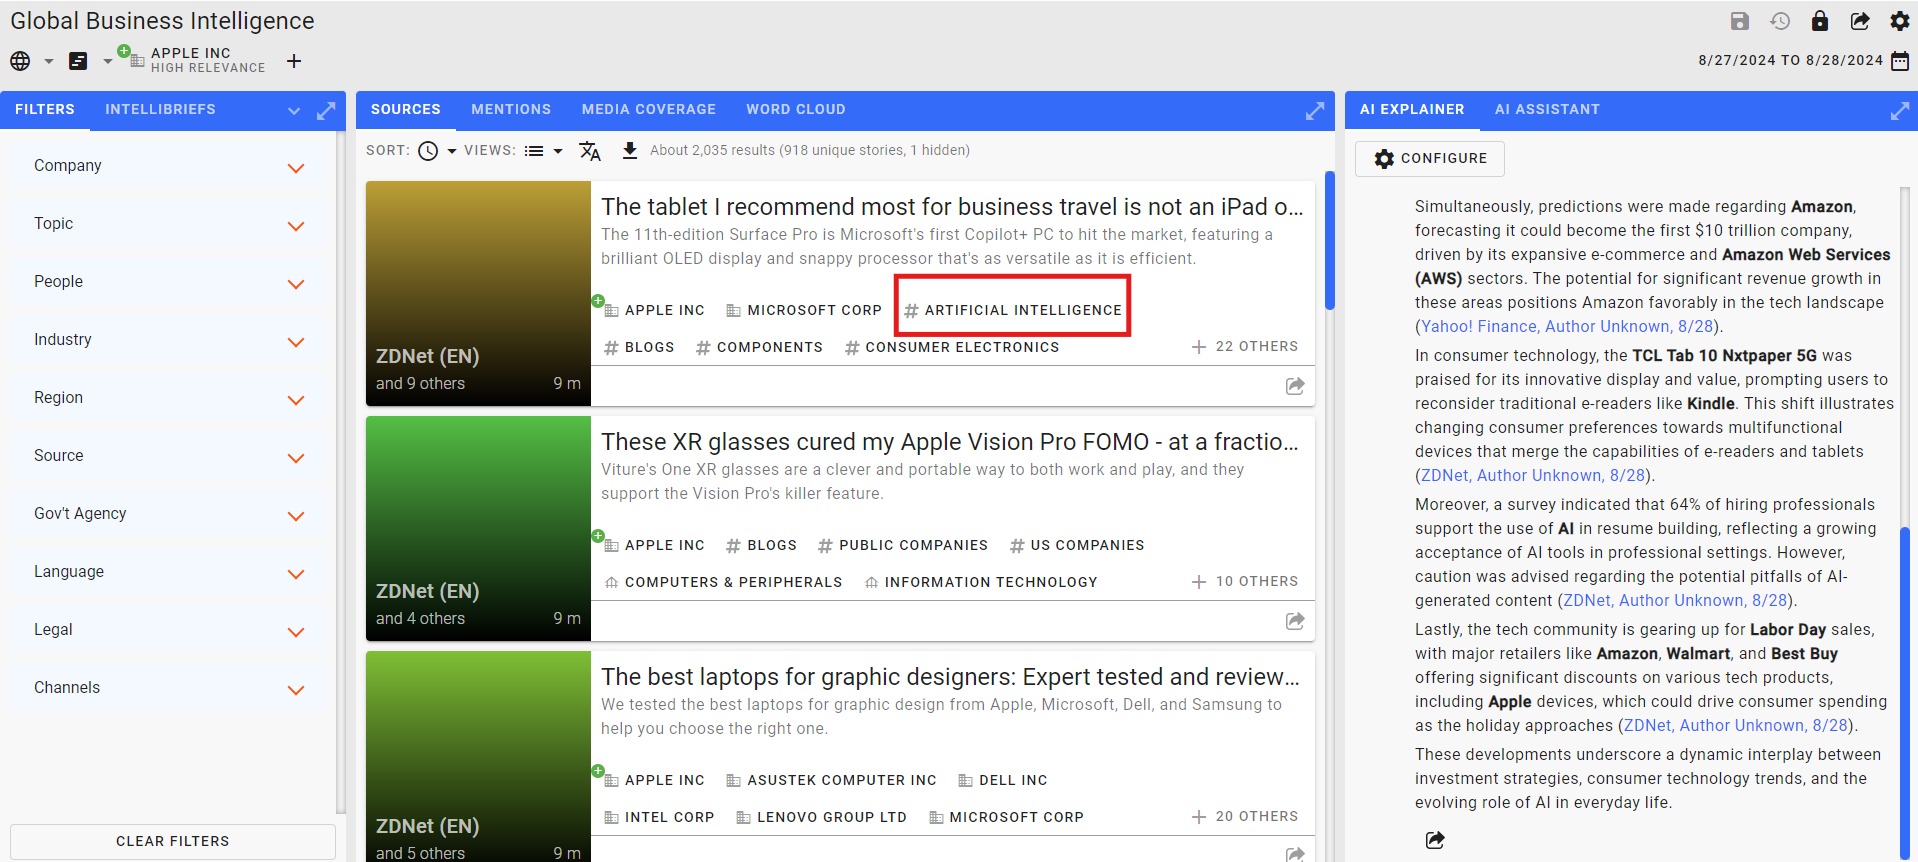
Task: Click the list view icon
Action: [534, 151]
